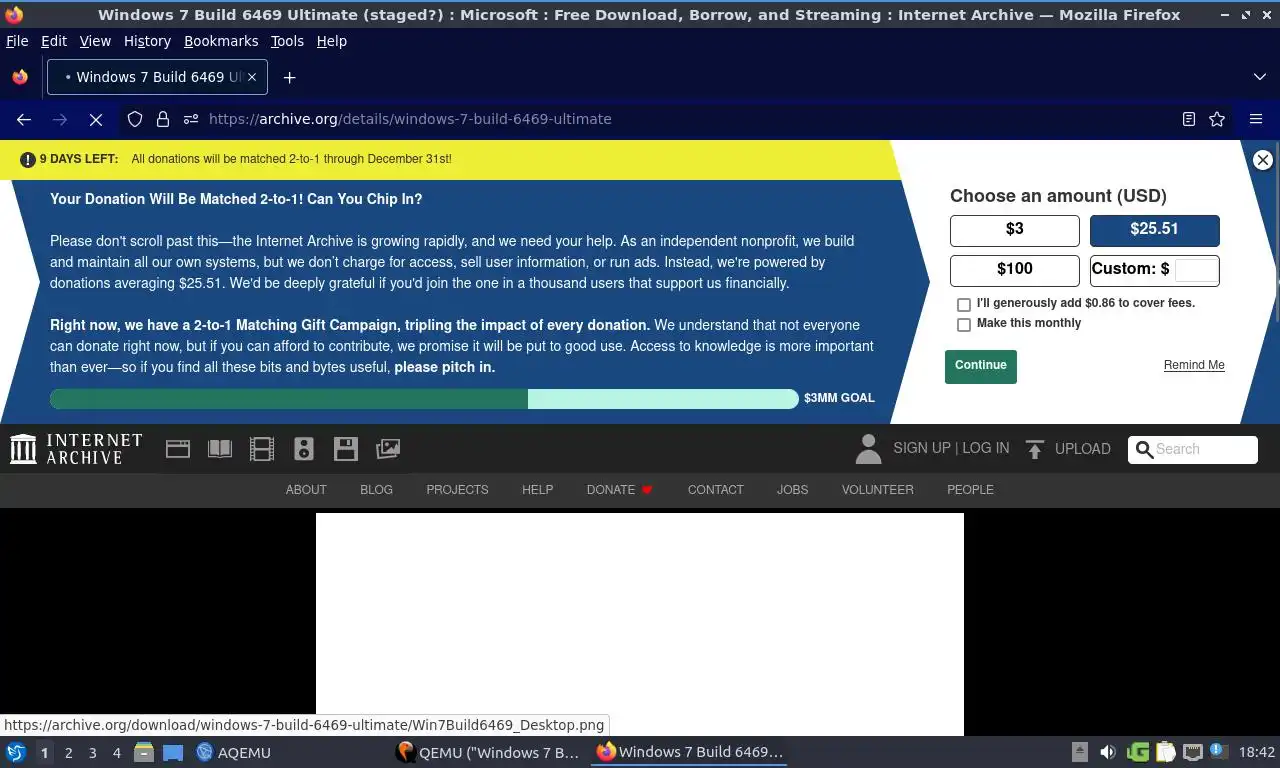The height and width of the screenshot is (768, 1280).
Task: Switch to workspace 4 in taskbar
Action: point(116,753)
